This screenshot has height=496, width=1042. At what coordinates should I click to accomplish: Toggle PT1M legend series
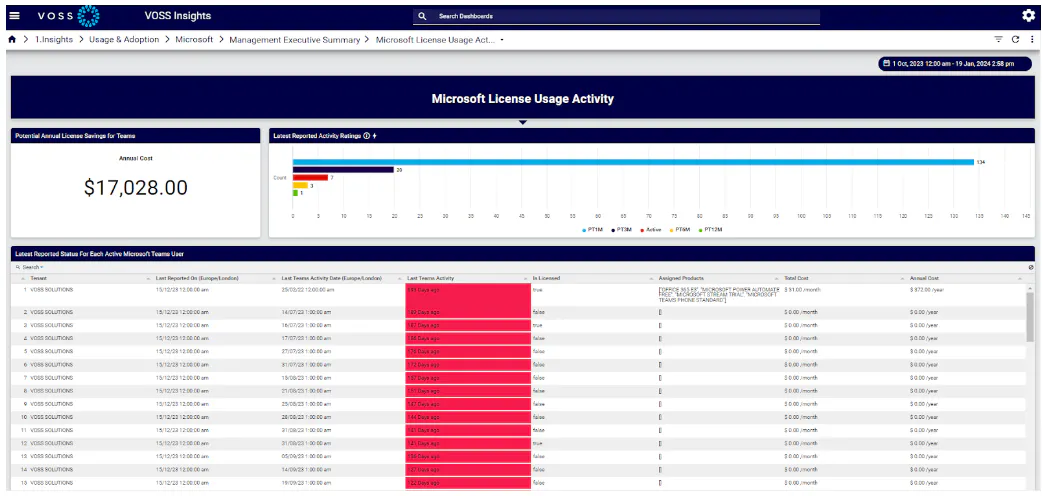pos(591,229)
